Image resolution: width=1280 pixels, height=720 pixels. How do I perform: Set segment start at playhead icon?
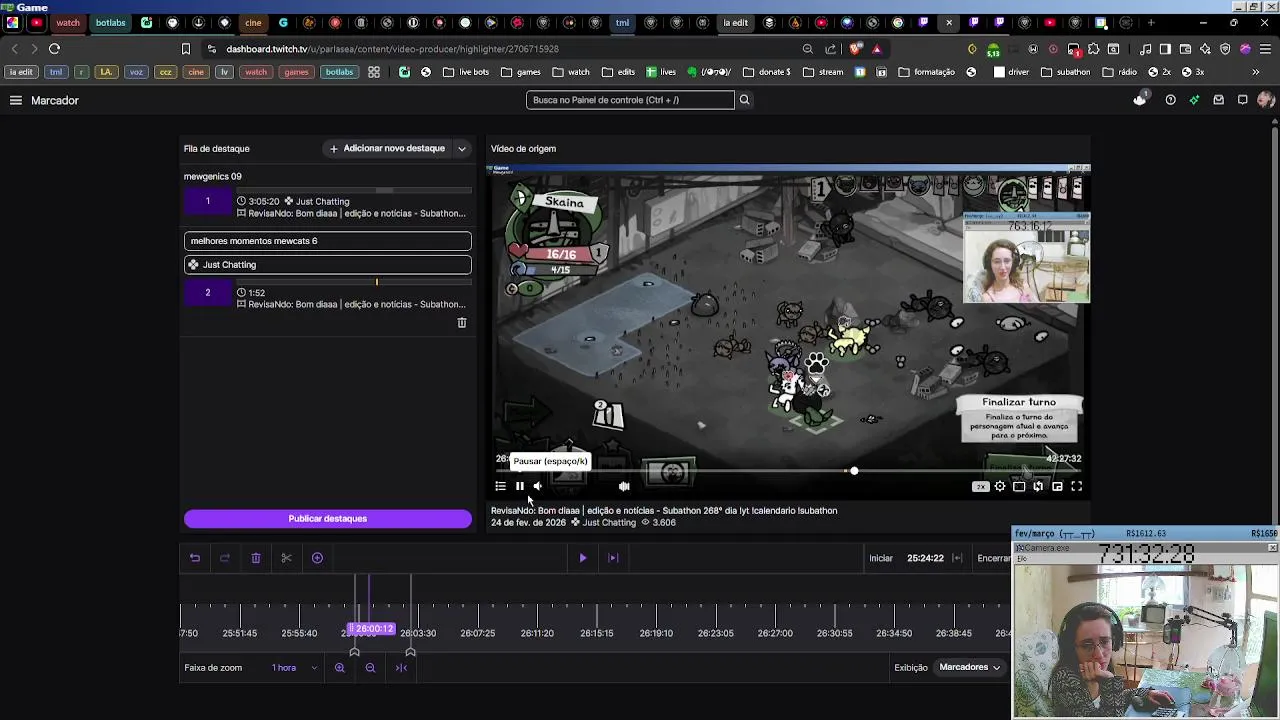[x=957, y=558]
